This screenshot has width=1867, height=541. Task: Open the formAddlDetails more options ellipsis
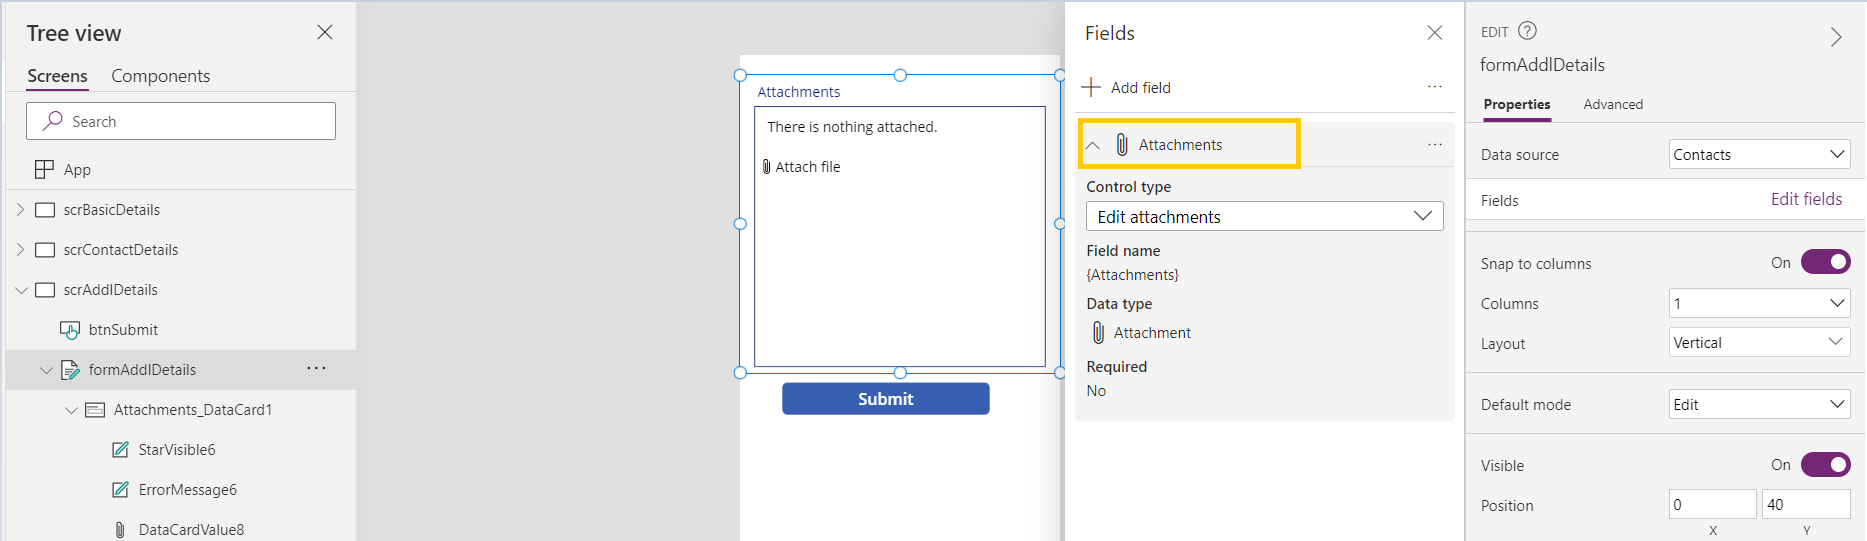pos(316,369)
